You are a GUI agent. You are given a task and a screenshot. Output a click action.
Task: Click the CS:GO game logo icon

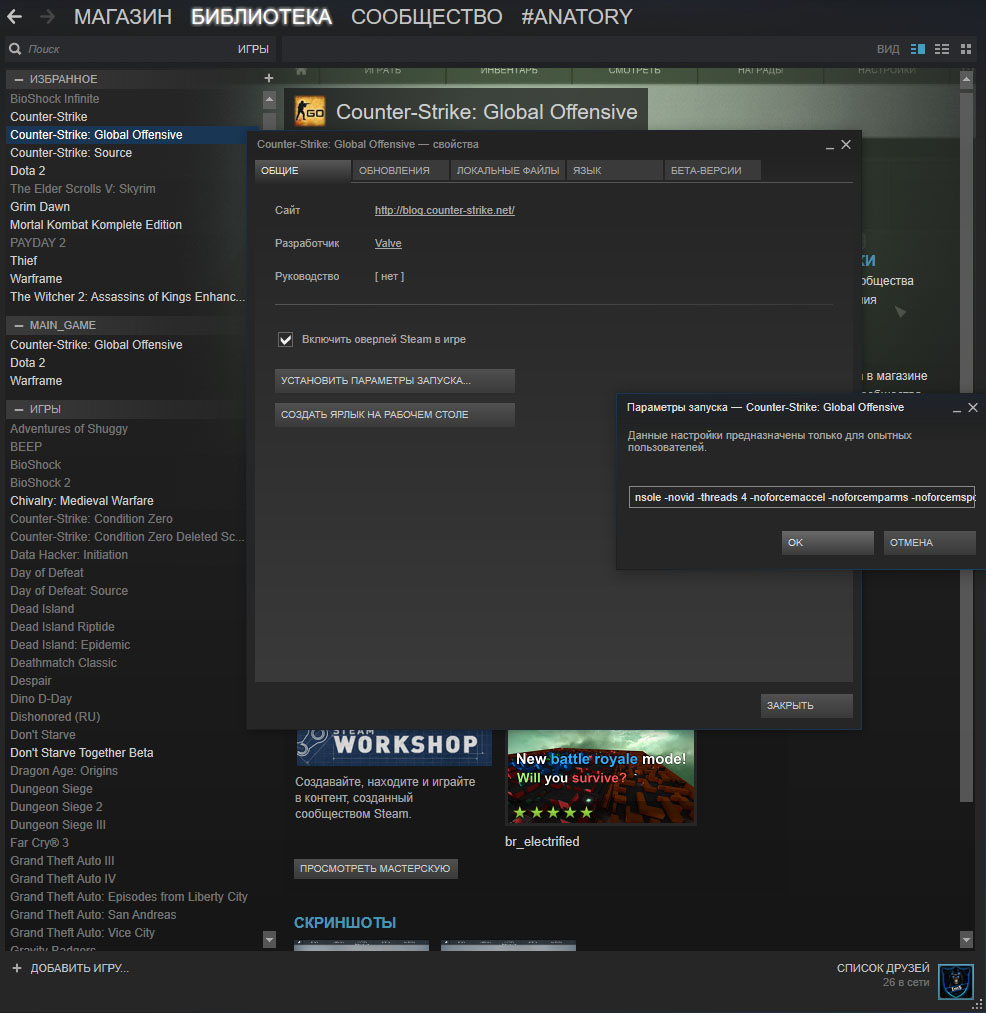[x=309, y=112]
